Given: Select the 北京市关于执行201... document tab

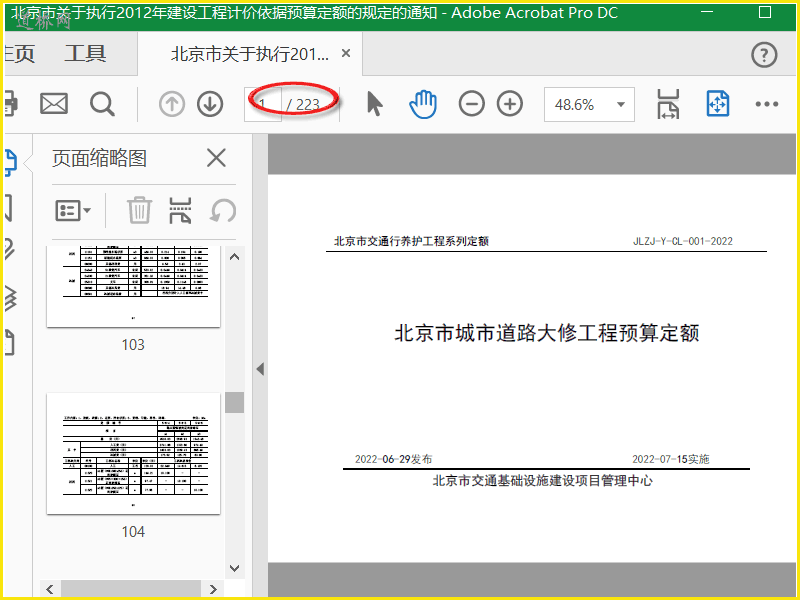Looking at the screenshot, I should point(249,54).
